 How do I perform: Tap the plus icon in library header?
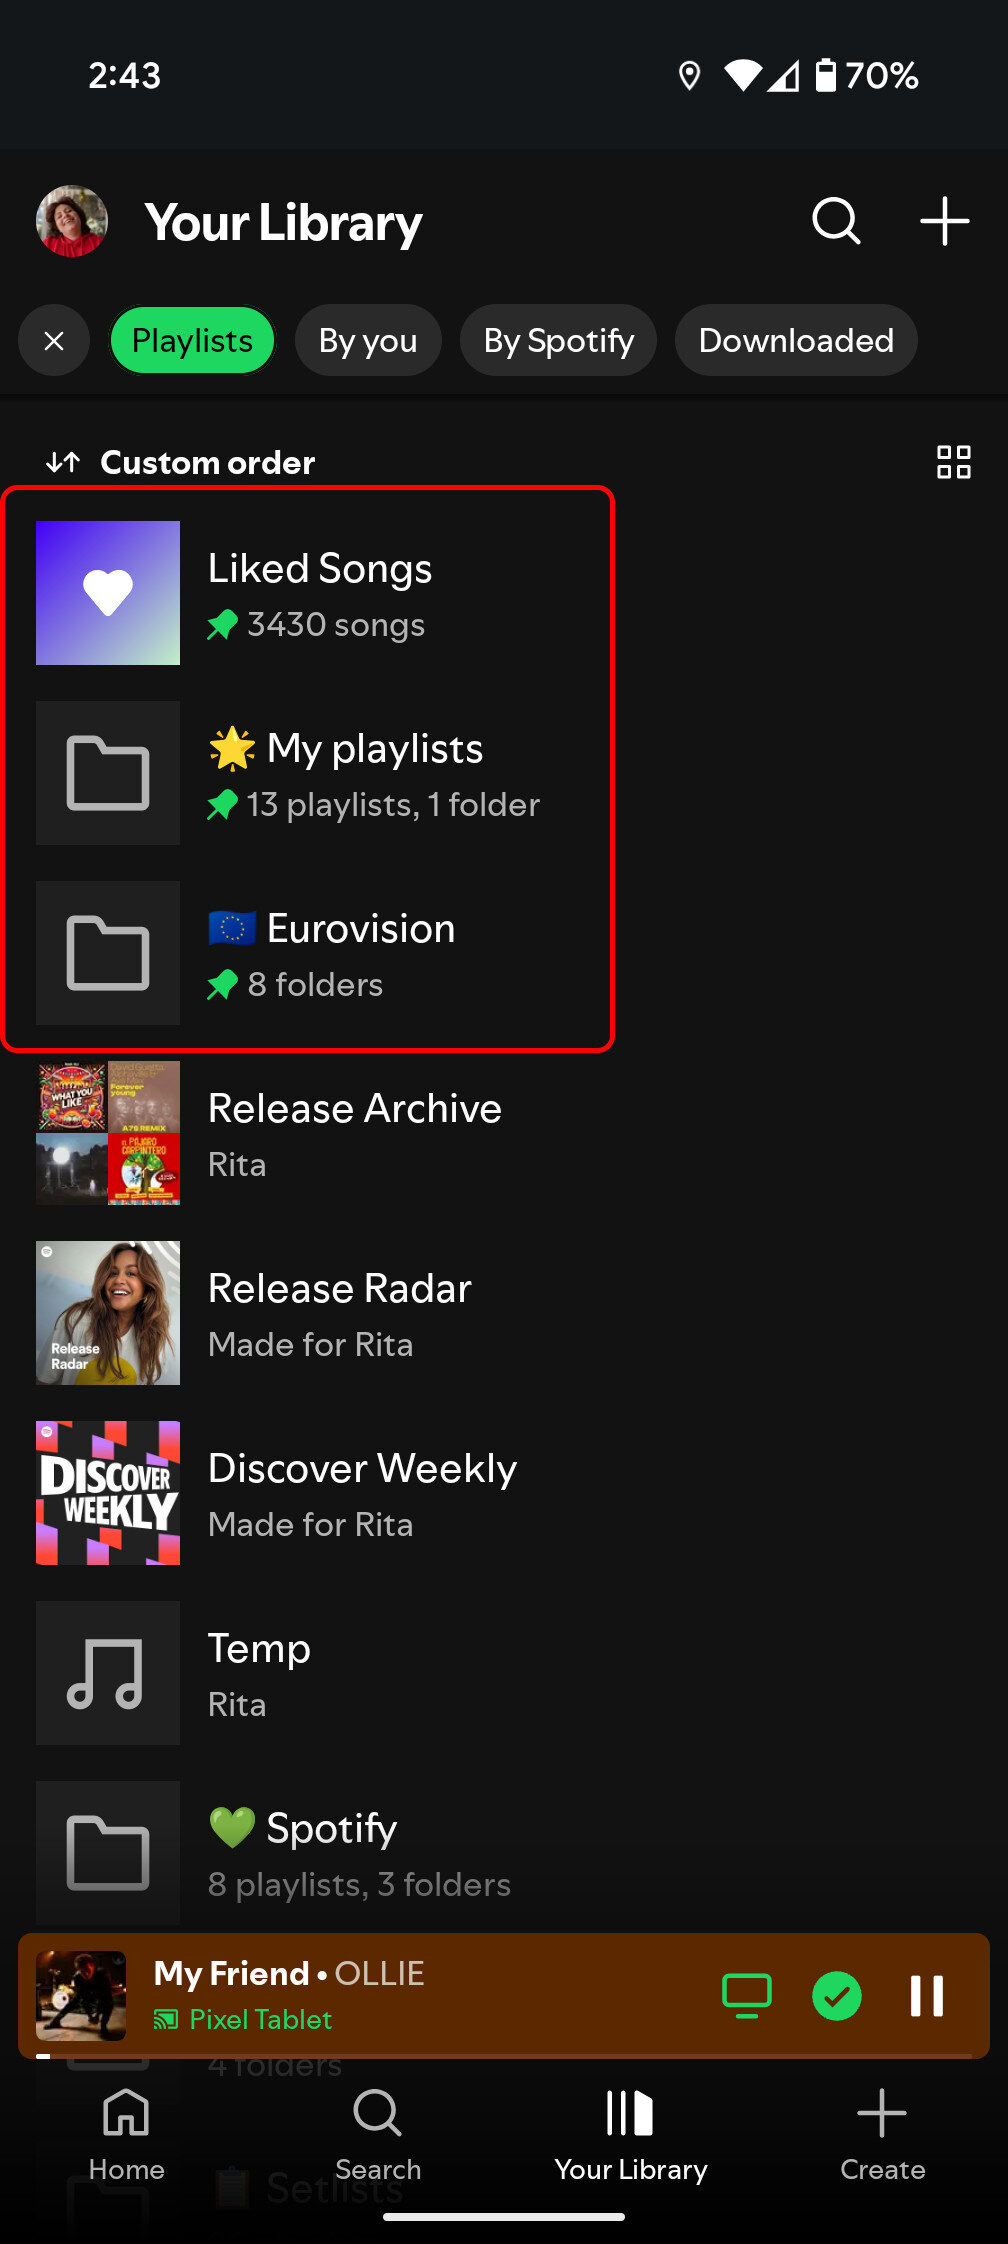[x=944, y=221]
